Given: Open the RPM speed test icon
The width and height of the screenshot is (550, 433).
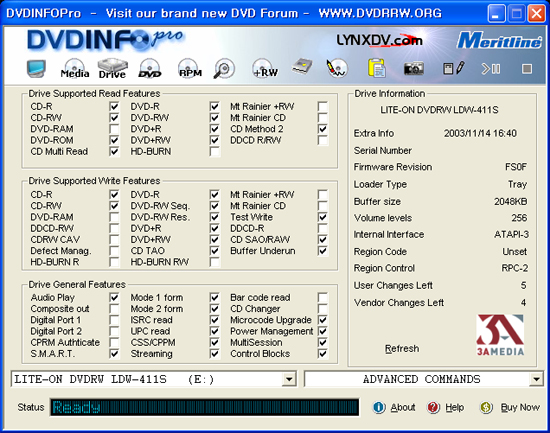Looking at the screenshot, I should tap(190, 68).
